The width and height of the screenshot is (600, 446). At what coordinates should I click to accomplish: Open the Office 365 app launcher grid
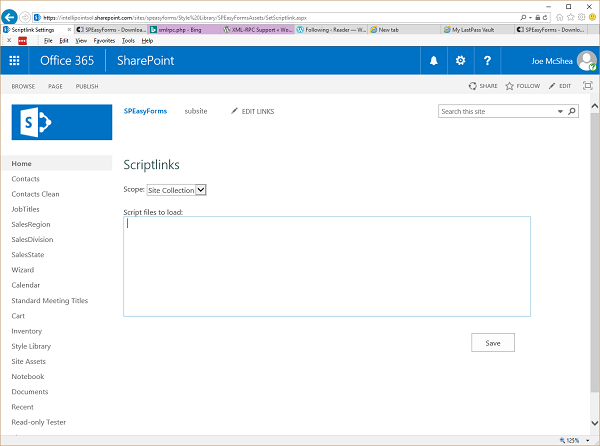point(14,60)
